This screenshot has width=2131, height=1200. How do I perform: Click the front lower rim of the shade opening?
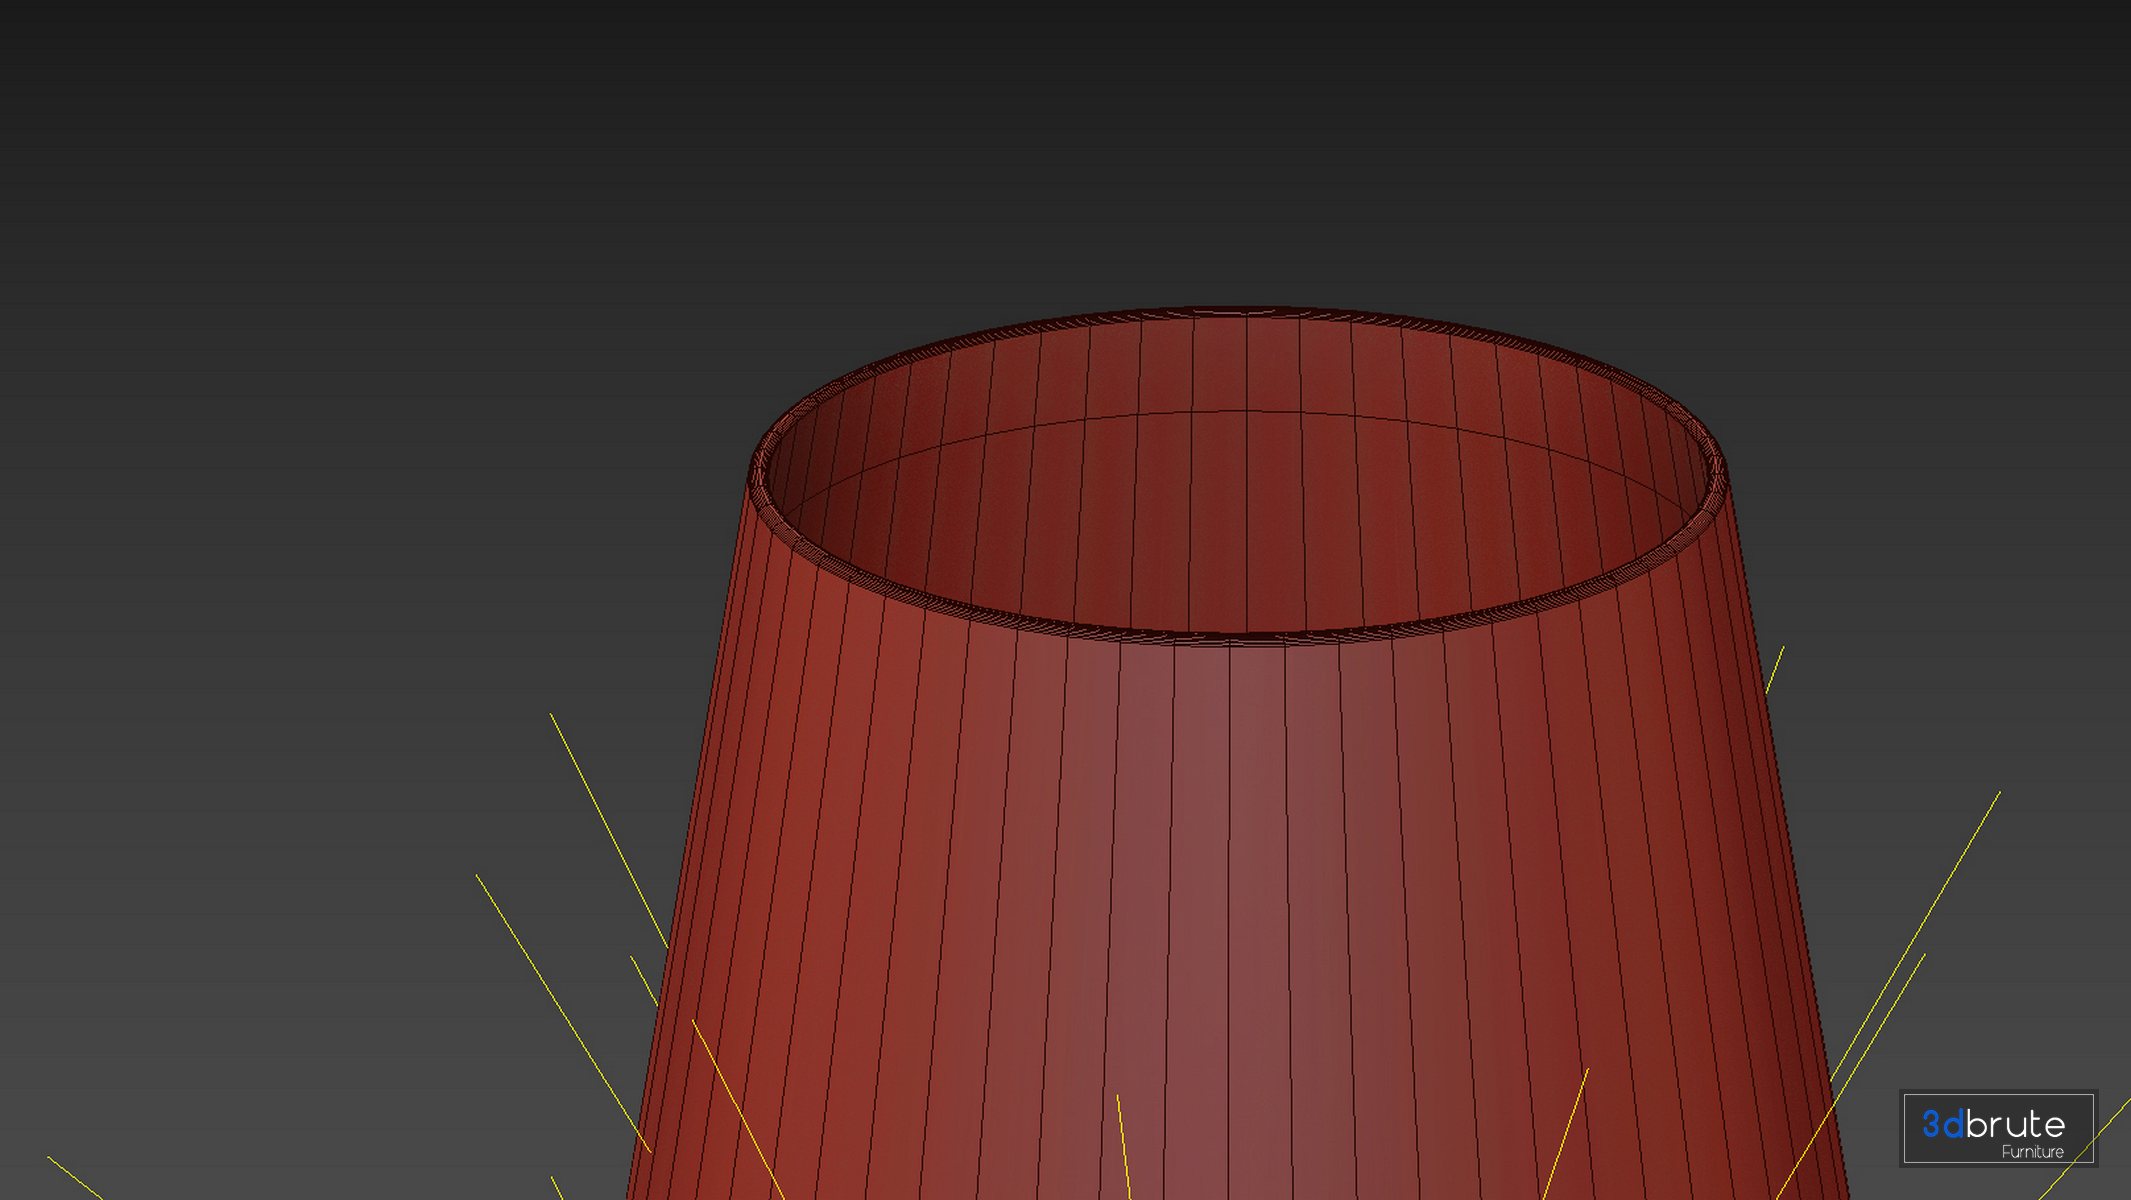[x=1240, y=638]
